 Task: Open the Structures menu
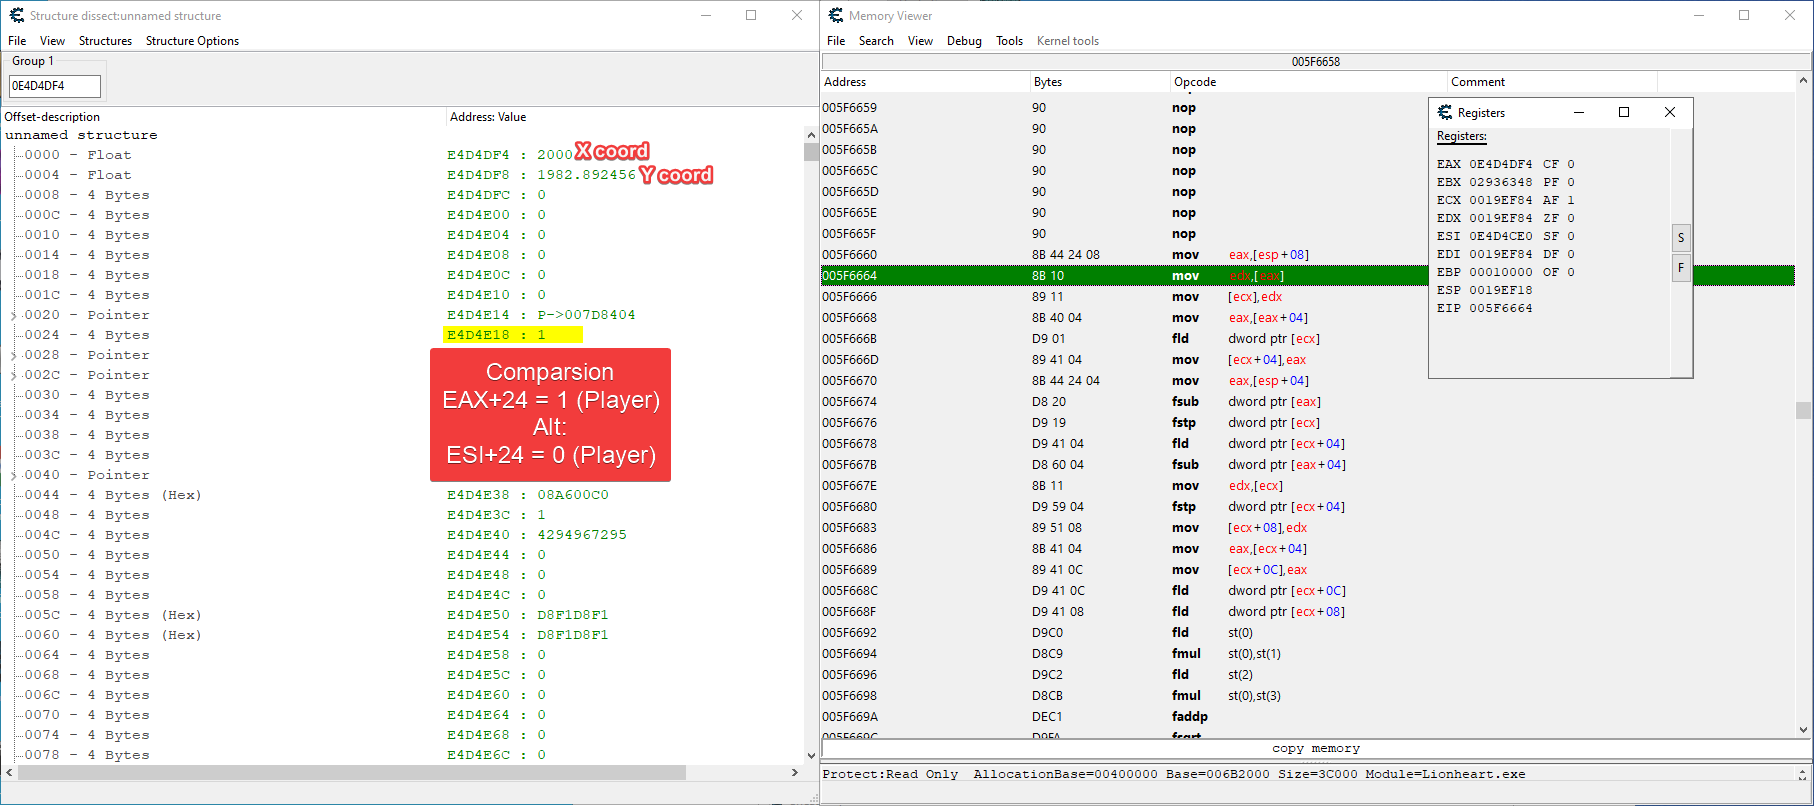click(105, 41)
